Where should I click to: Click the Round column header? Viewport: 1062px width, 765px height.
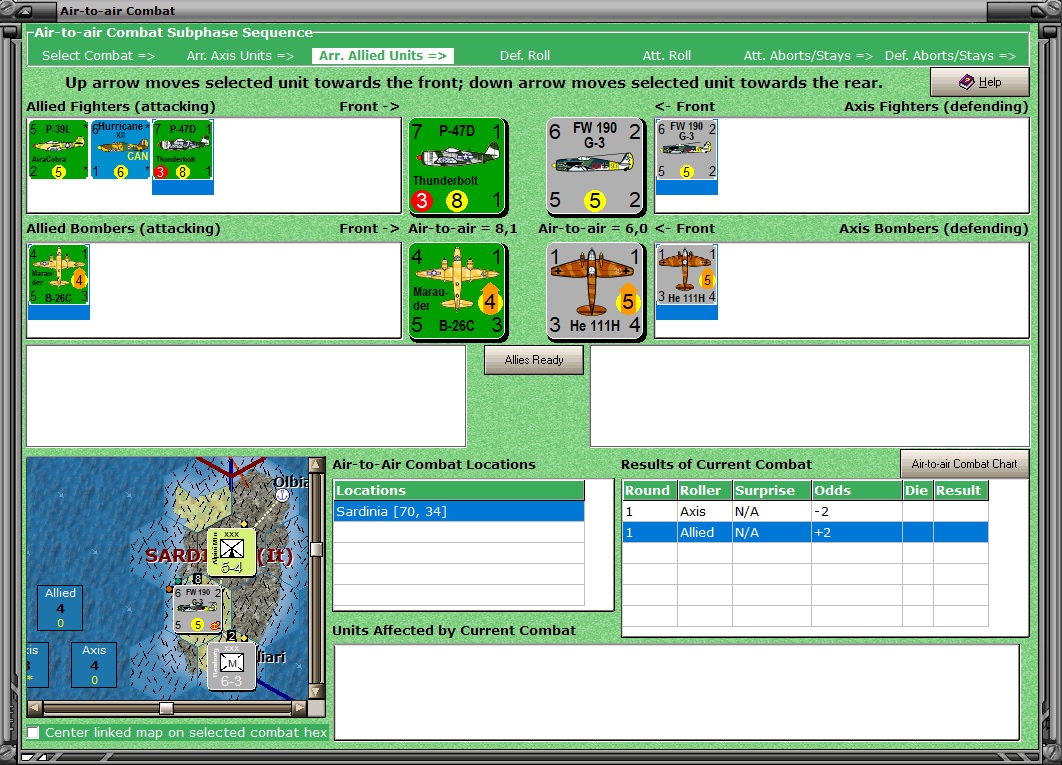650,491
